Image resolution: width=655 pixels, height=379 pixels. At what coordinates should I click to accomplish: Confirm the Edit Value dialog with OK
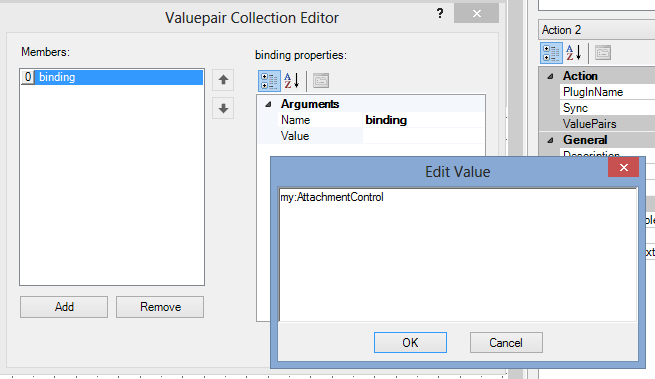pos(410,343)
